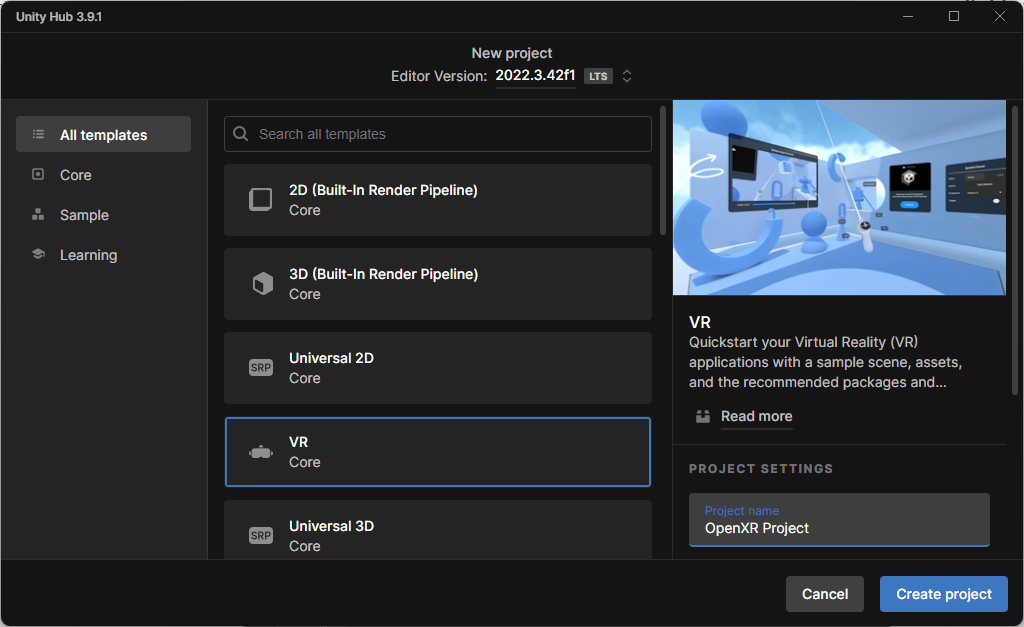The image size is (1024, 627).
Task: Click the Learning graduation cap icon
Action: pyautogui.click(x=38, y=255)
